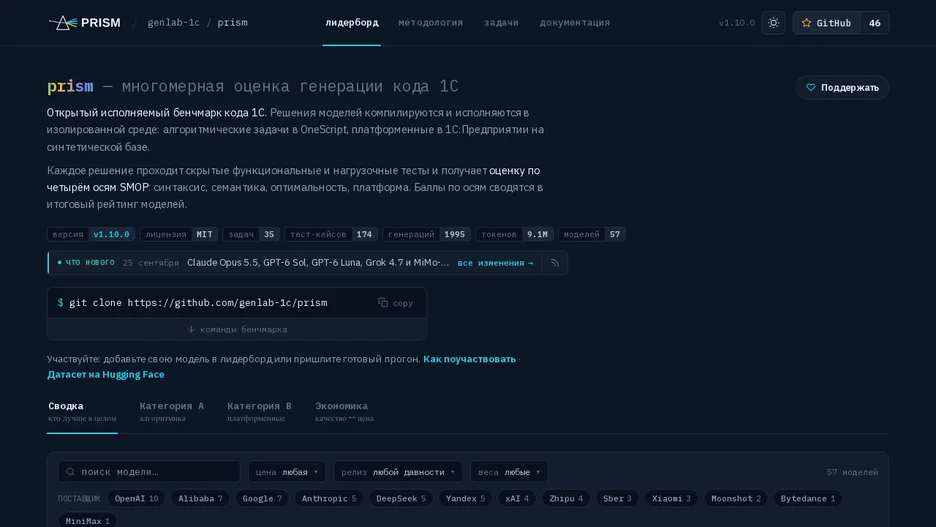Filter by Xiaomi vendor chip
Image resolution: width=936 pixels, height=527 pixels.
pyautogui.click(x=671, y=498)
